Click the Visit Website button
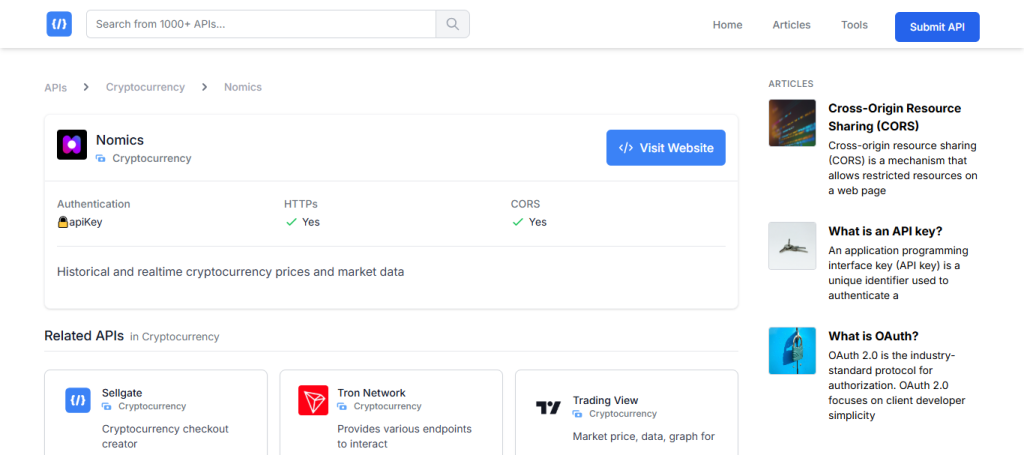 [665, 148]
